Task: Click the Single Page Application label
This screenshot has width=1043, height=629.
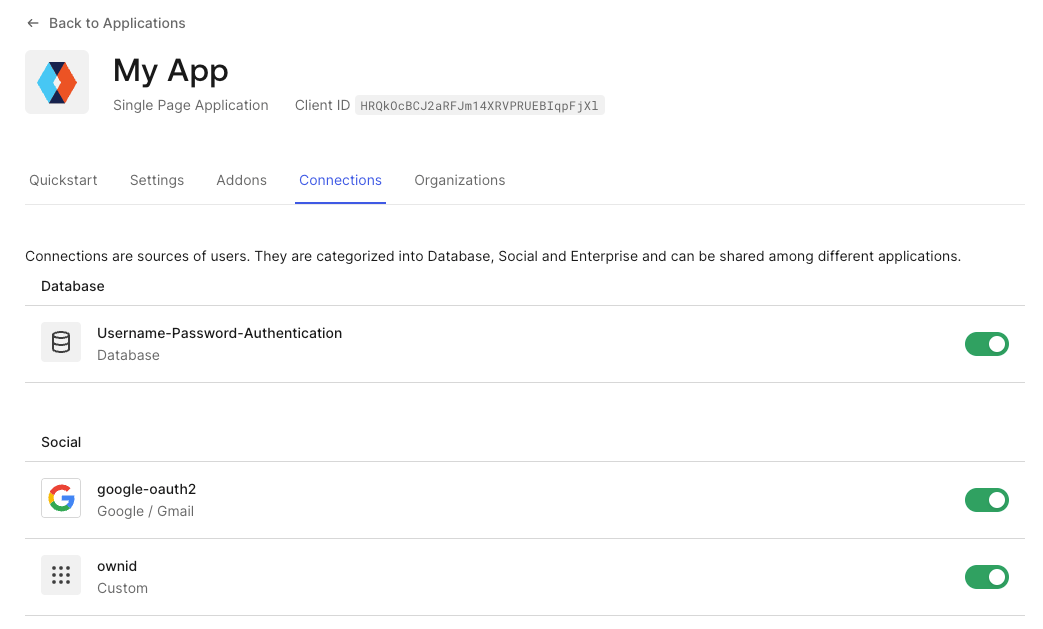Action: point(191,105)
